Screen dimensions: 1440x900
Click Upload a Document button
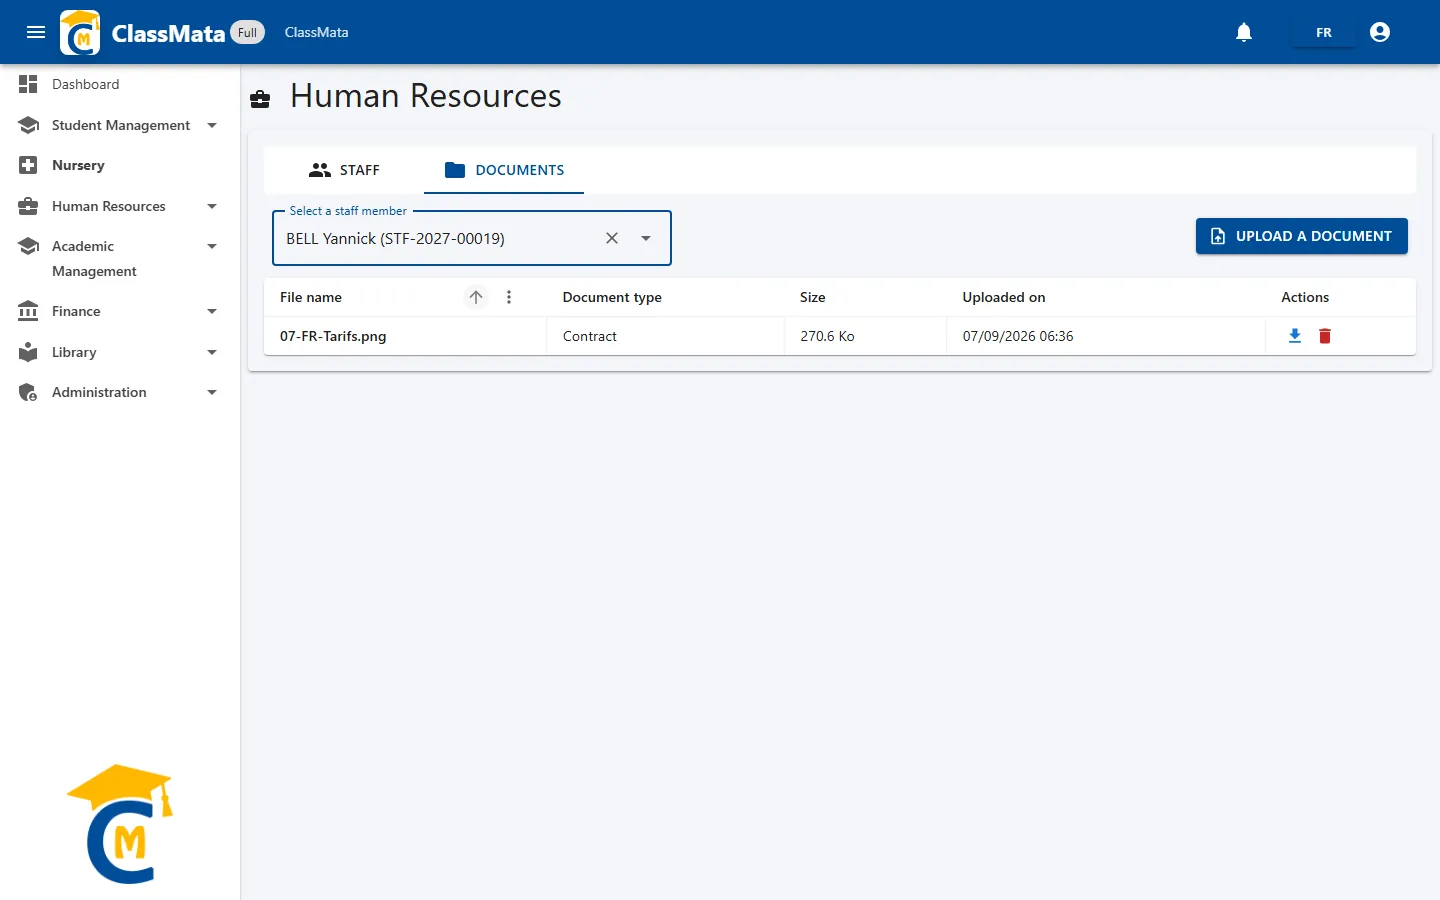coord(1302,236)
